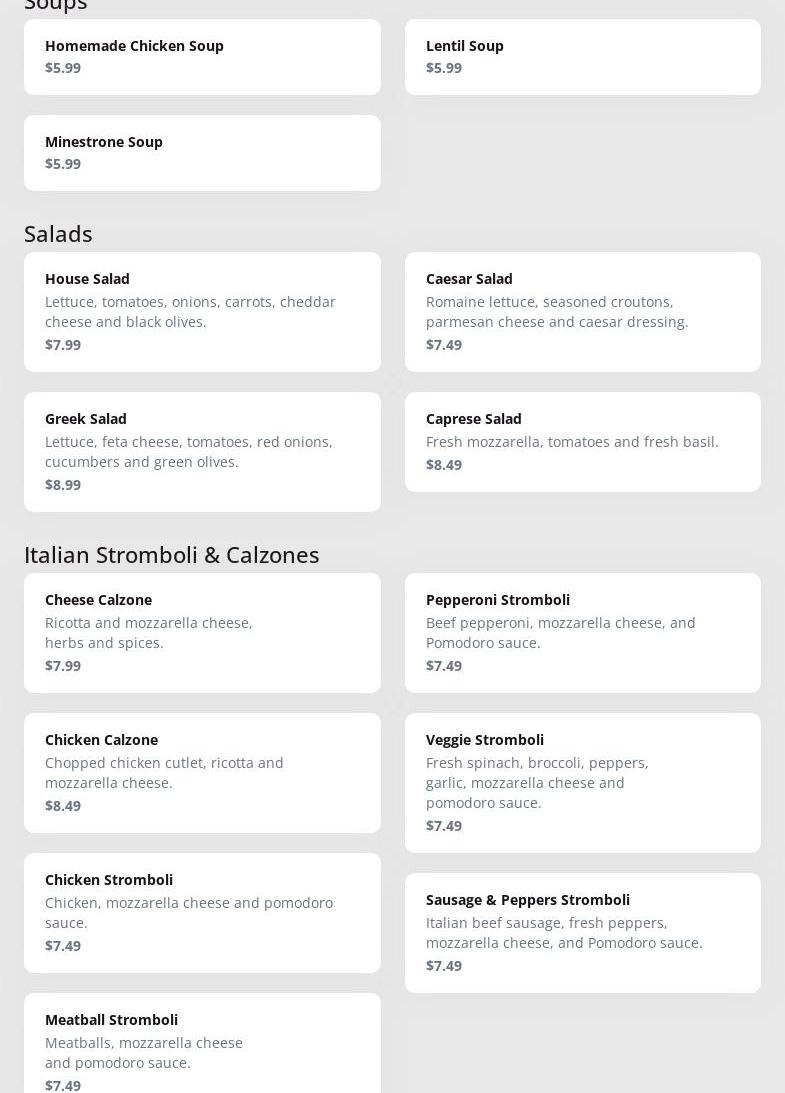The image size is (785, 1093).
Task: Choose the Pepperoni Stromboli card
Action: [582, 633]
